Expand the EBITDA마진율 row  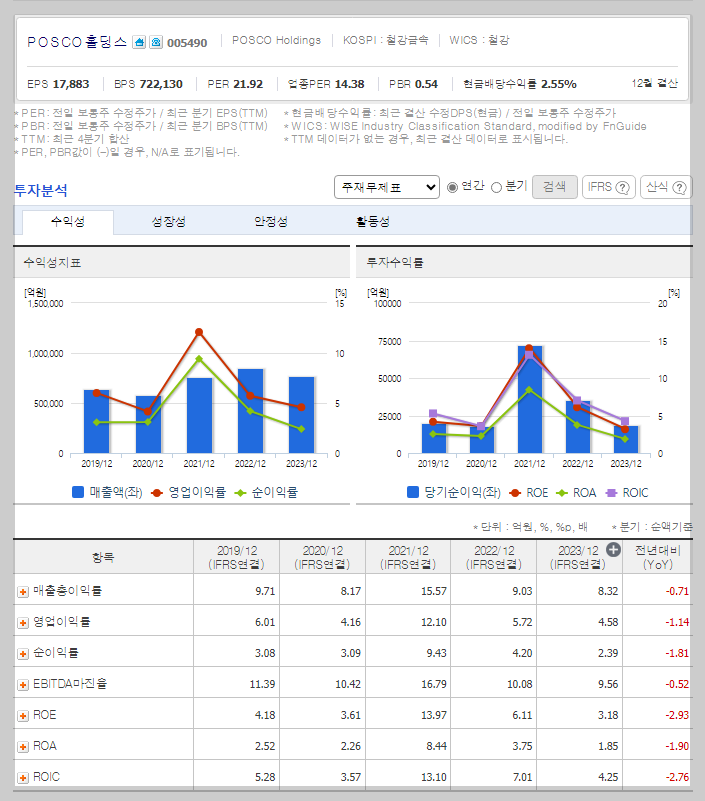click(22, 685)
